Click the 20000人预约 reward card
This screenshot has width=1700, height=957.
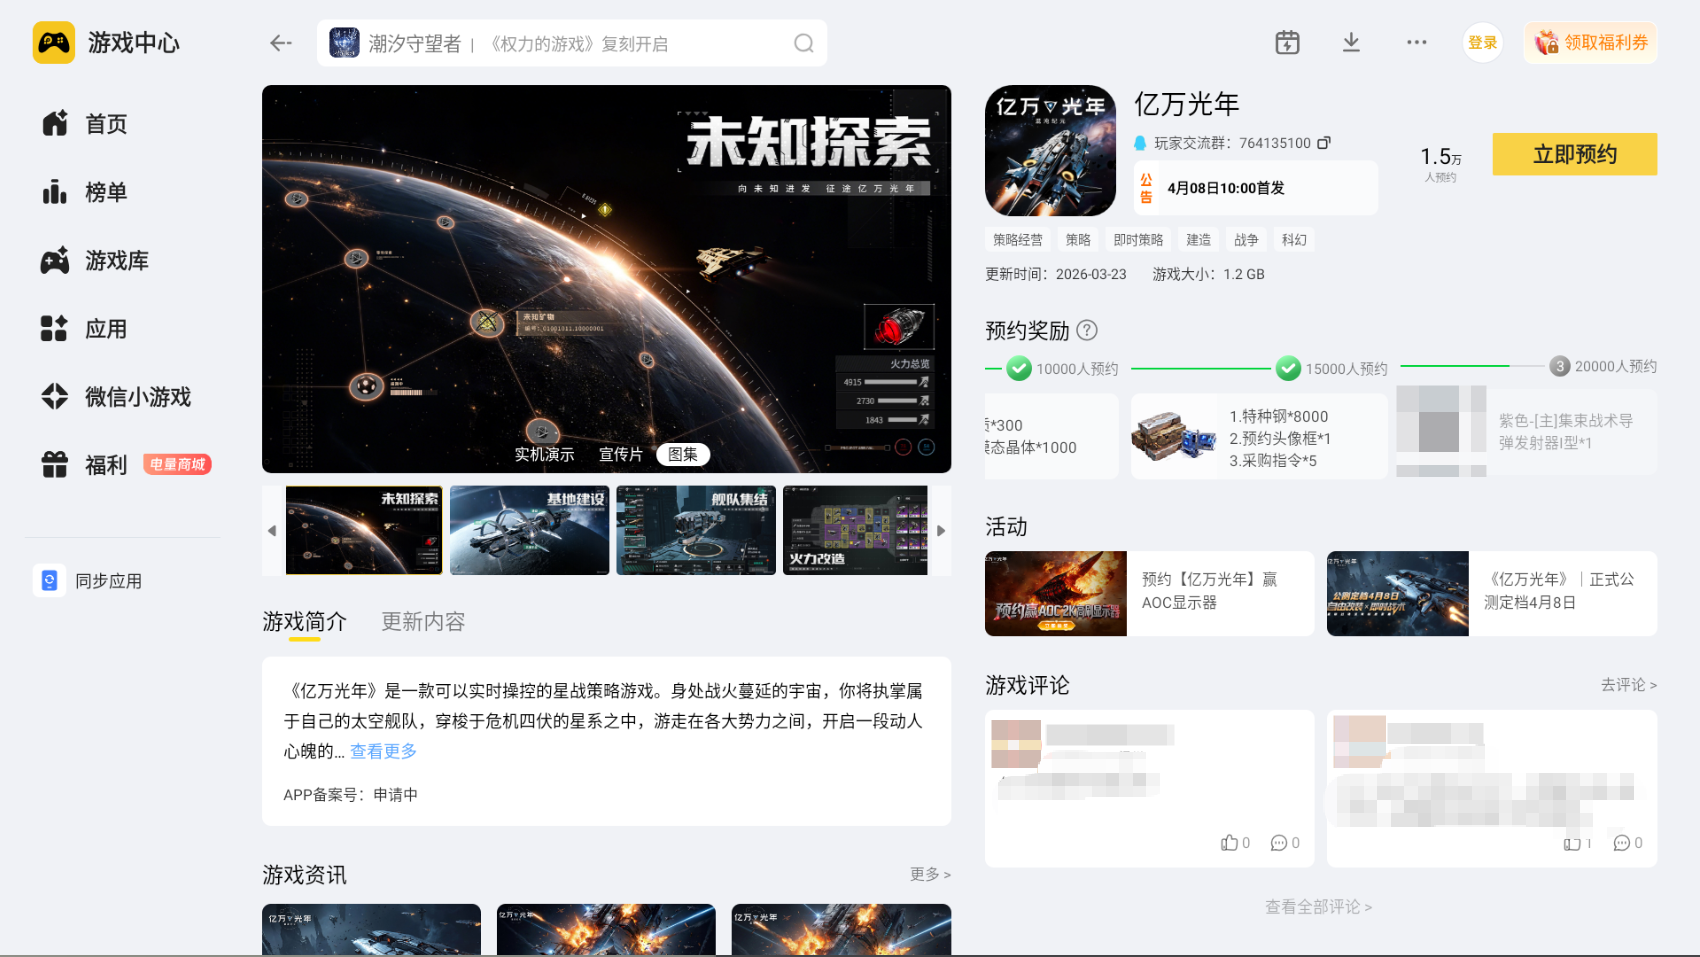pos(1527,432)
